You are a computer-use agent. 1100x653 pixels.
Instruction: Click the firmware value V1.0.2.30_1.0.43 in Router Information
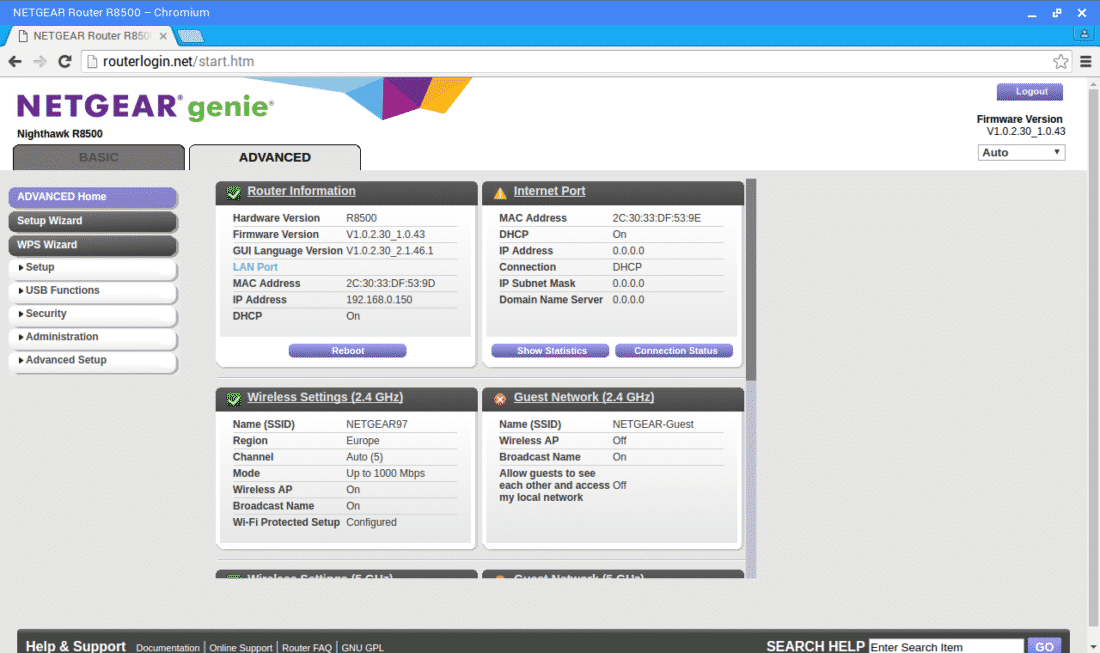click(385, 234)
